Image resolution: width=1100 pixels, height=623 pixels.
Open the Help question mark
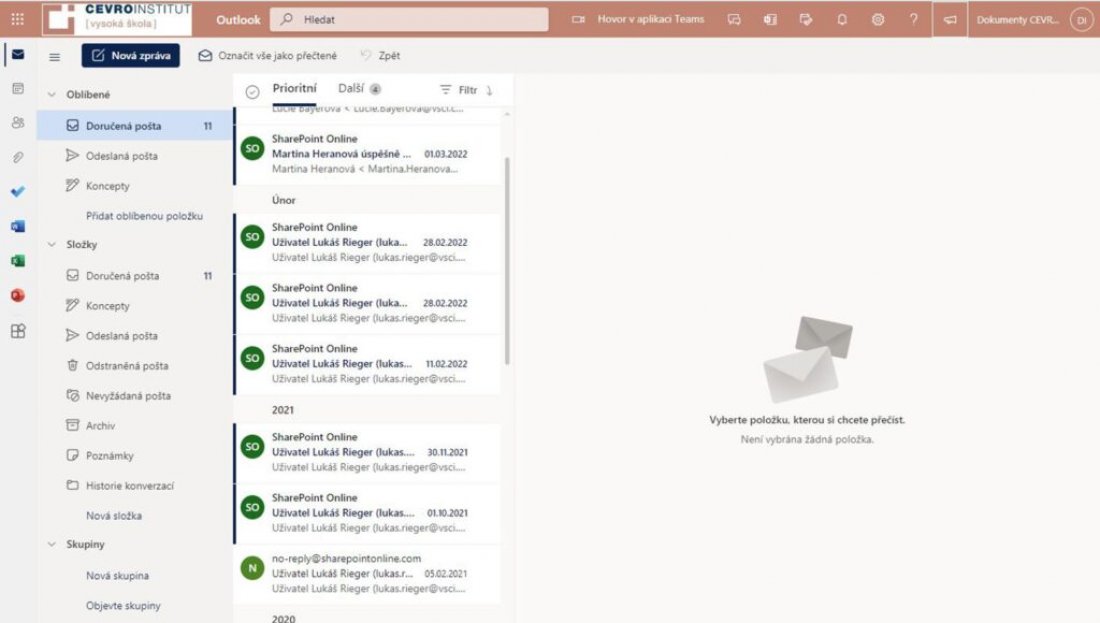click(x=913, y=20)
